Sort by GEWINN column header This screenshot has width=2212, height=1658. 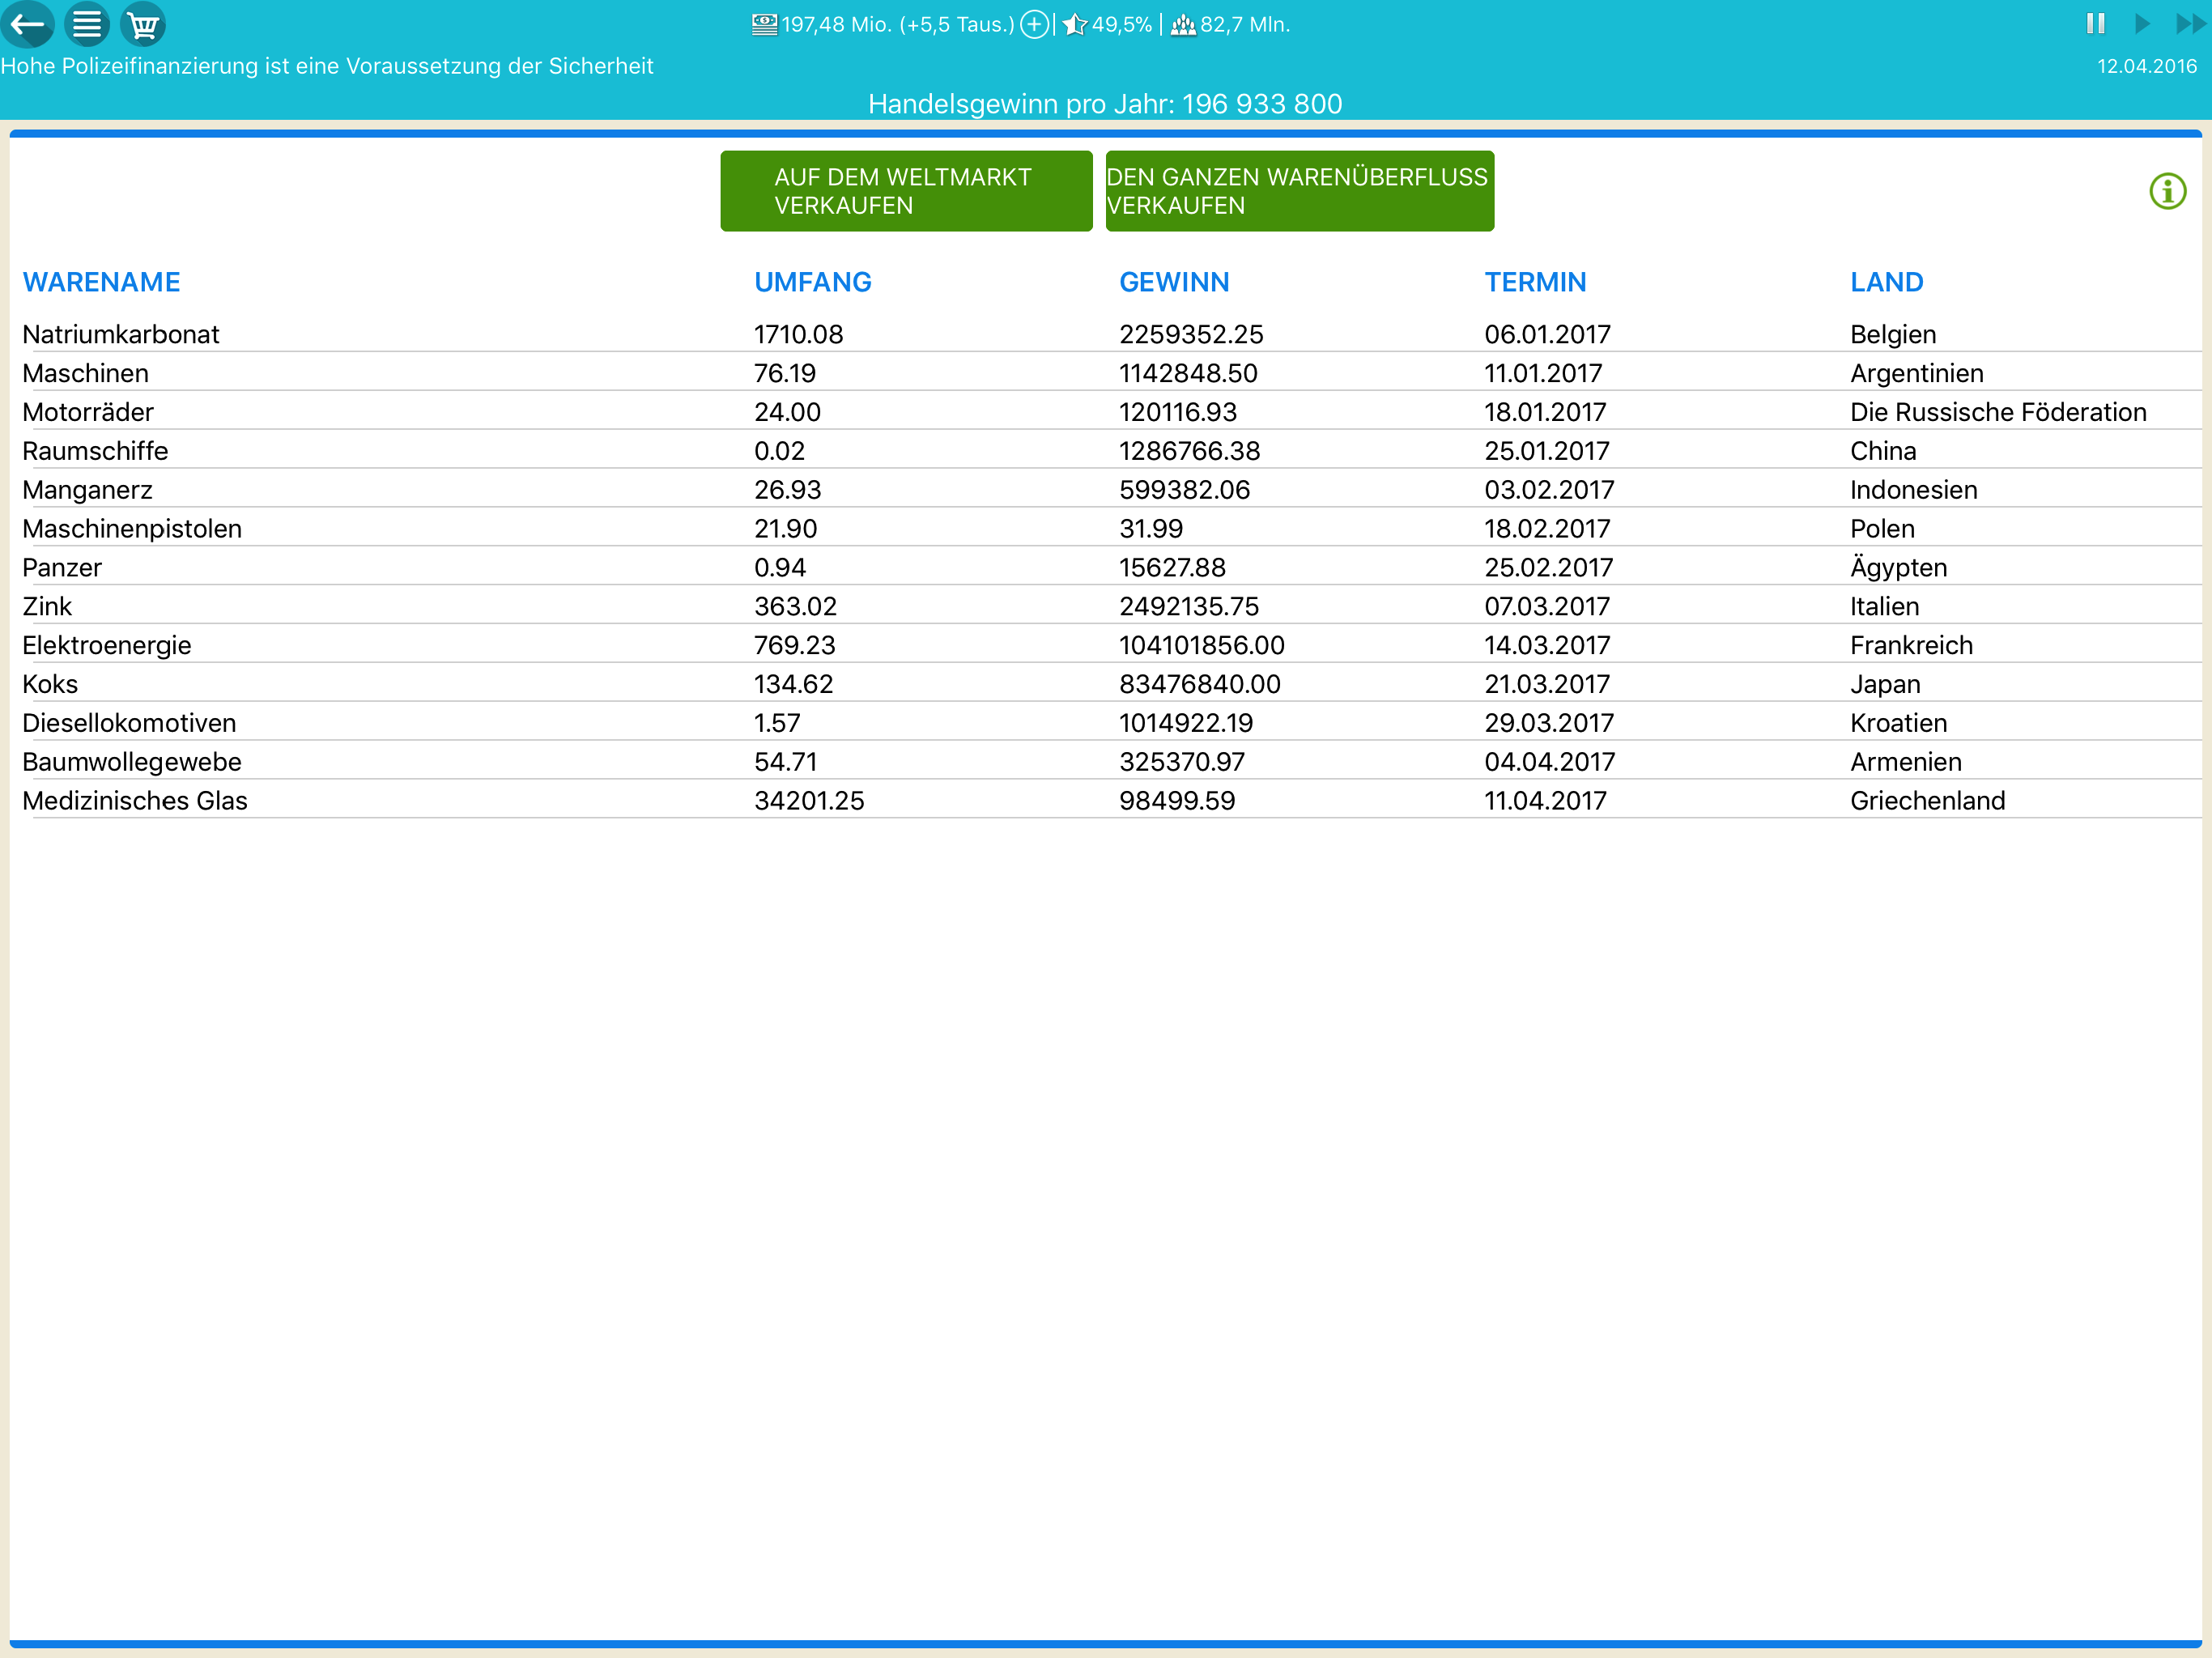click(1174, 282)
